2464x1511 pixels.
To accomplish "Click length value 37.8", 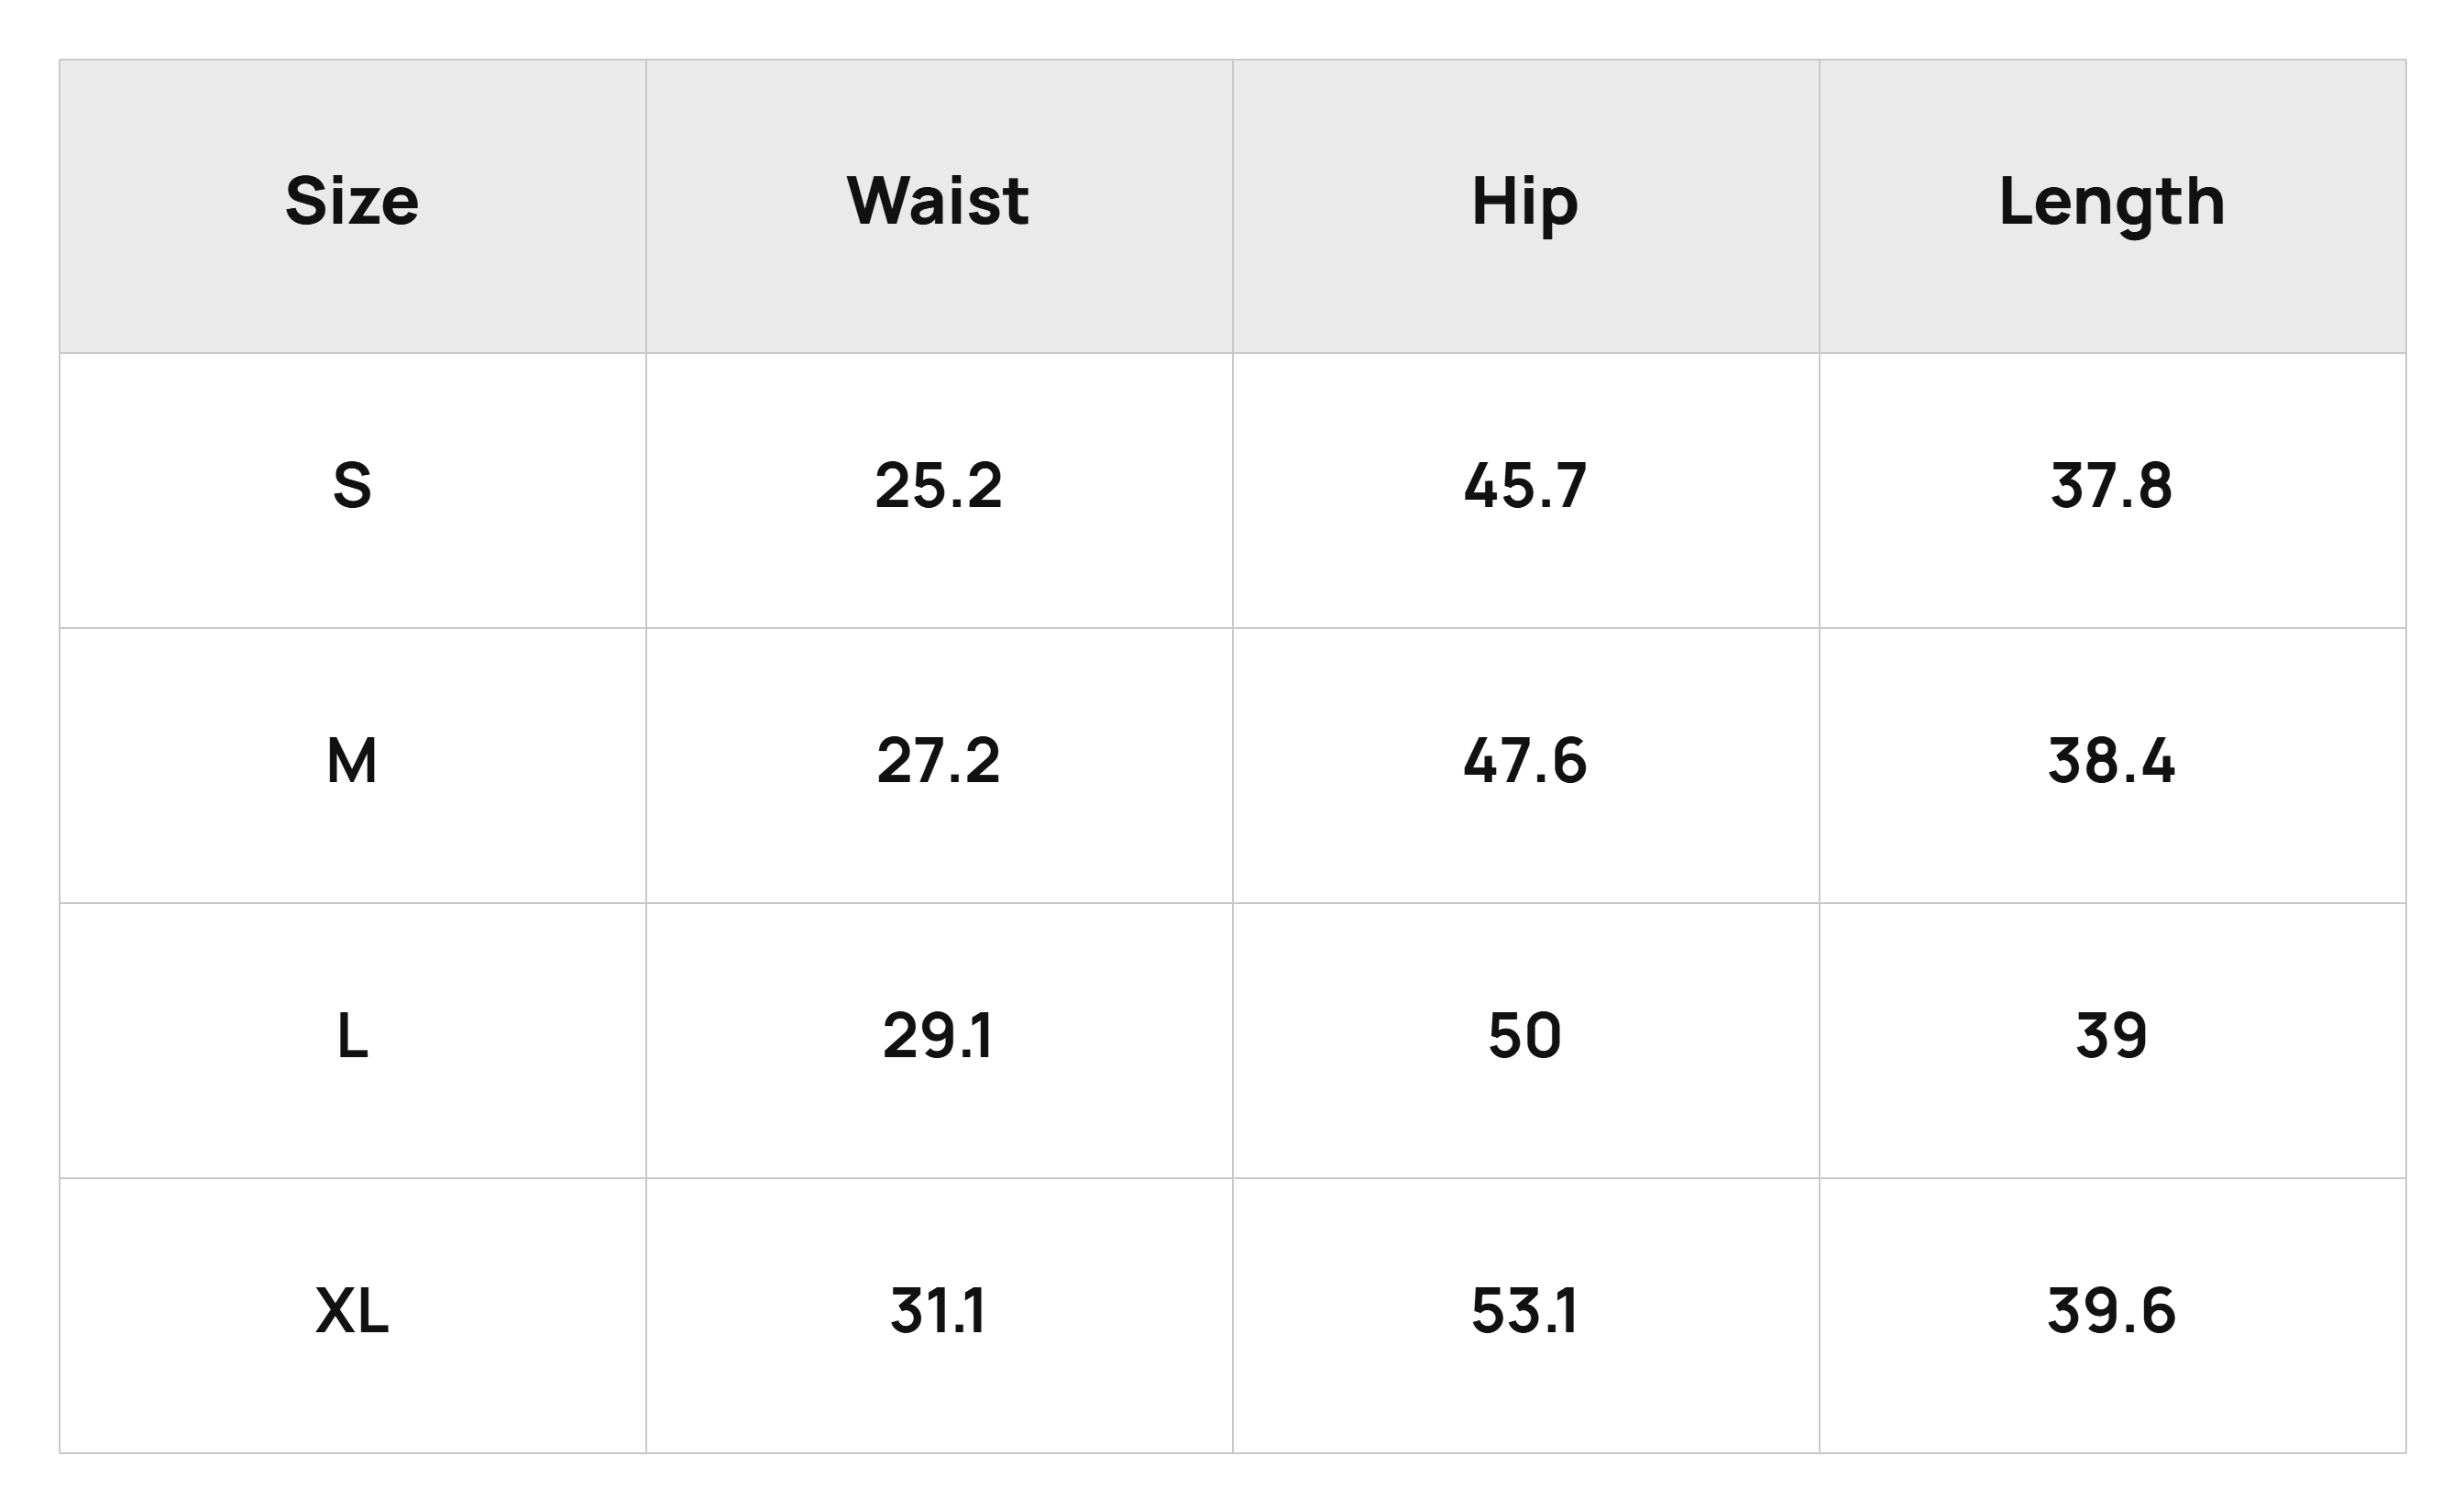I will coord(2112,486).
